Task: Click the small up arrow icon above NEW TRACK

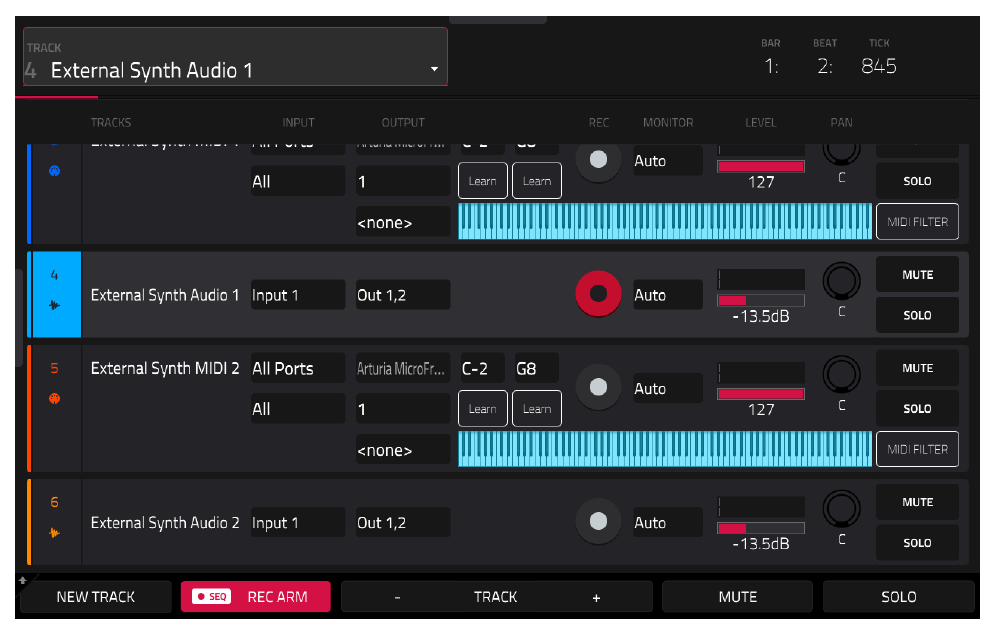Action: click(23, 580)
